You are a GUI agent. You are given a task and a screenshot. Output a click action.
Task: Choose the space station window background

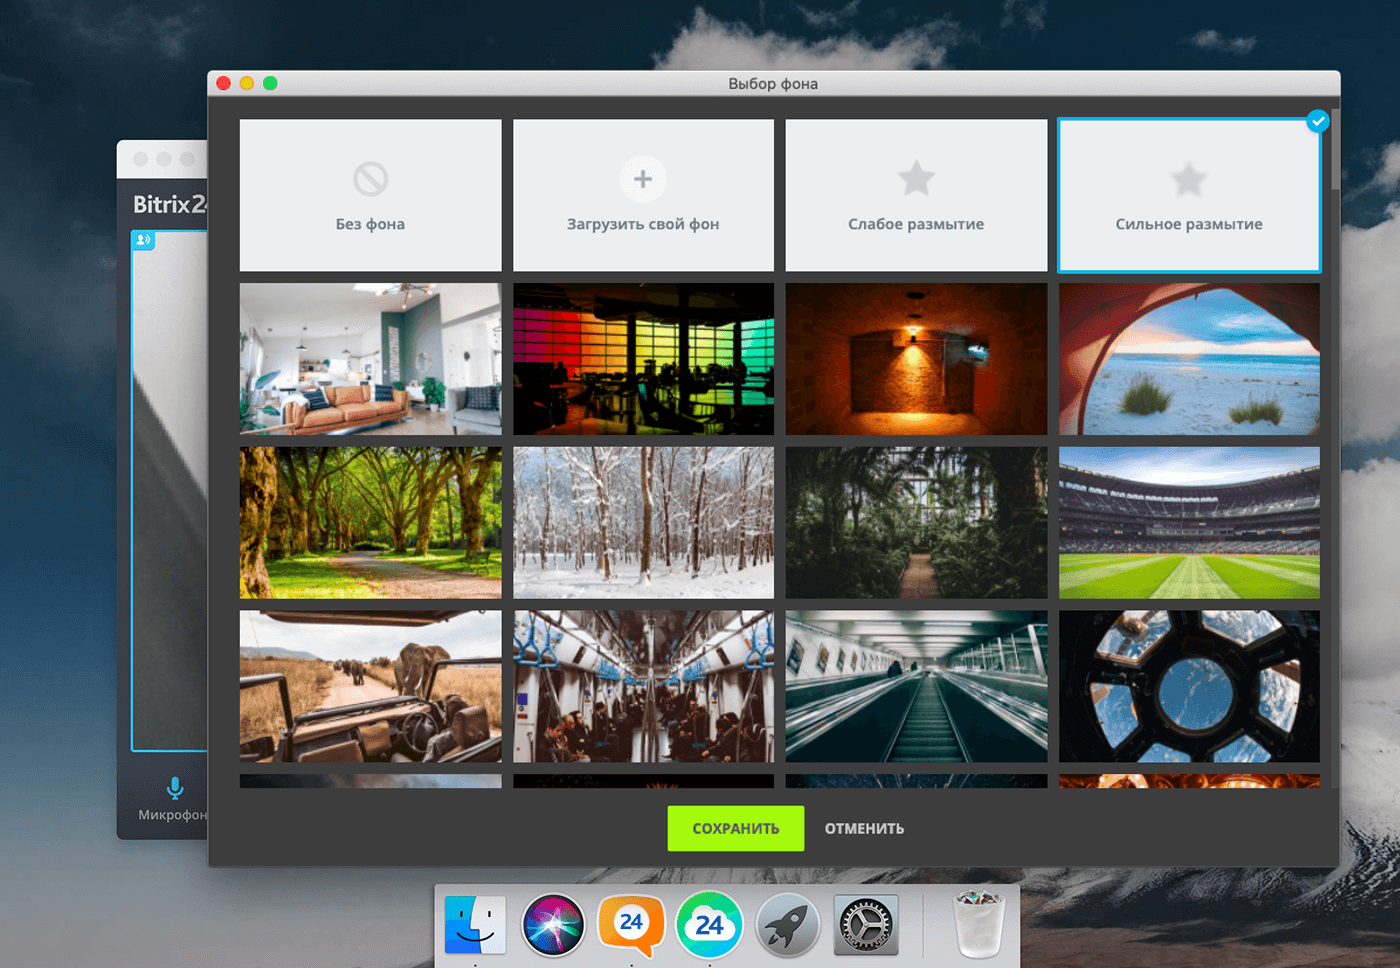pos(1189,687)
